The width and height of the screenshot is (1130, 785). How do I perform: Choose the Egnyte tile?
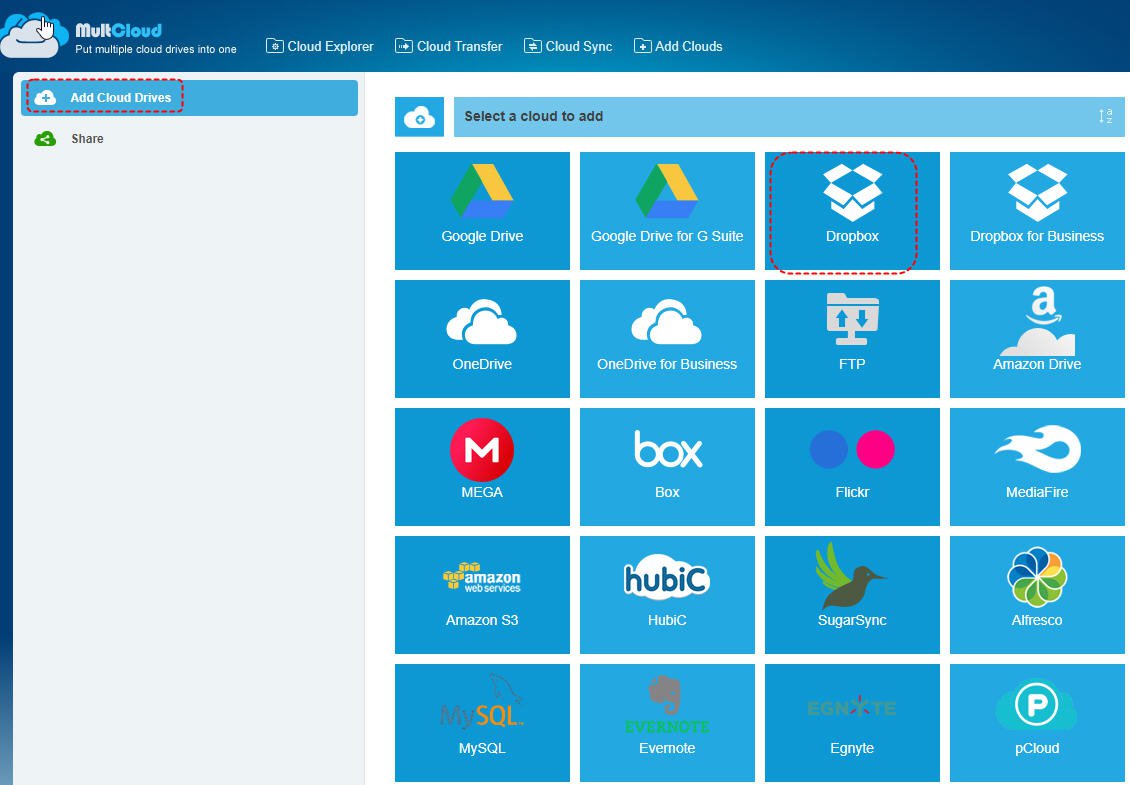852,722
